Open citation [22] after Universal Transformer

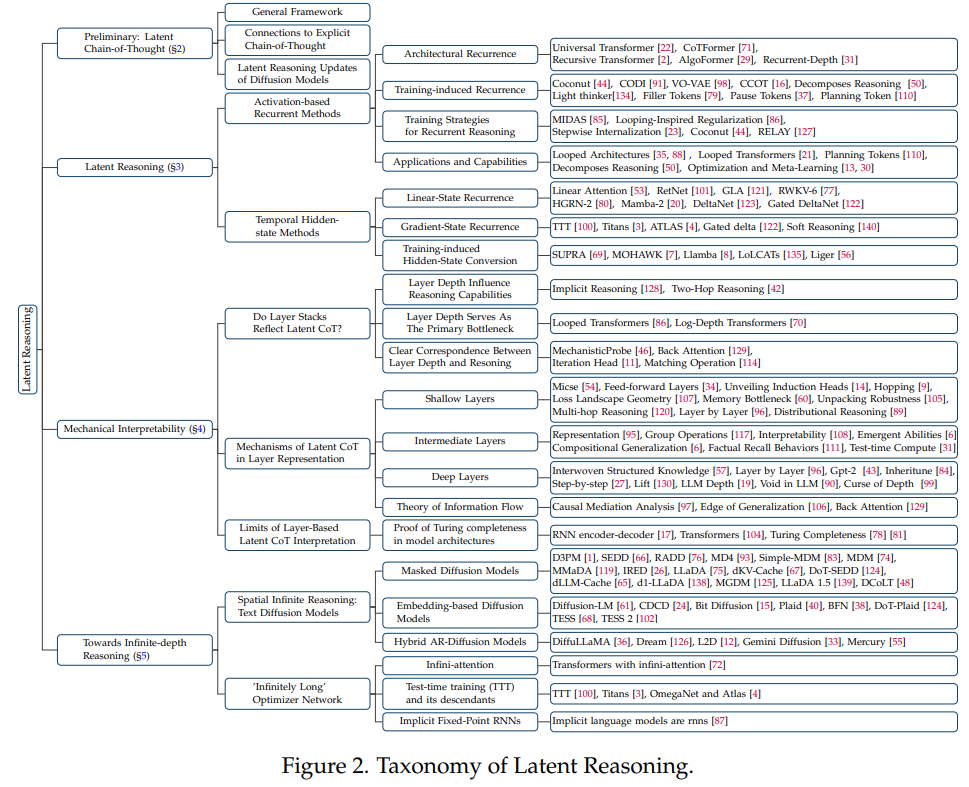[666, 48]
